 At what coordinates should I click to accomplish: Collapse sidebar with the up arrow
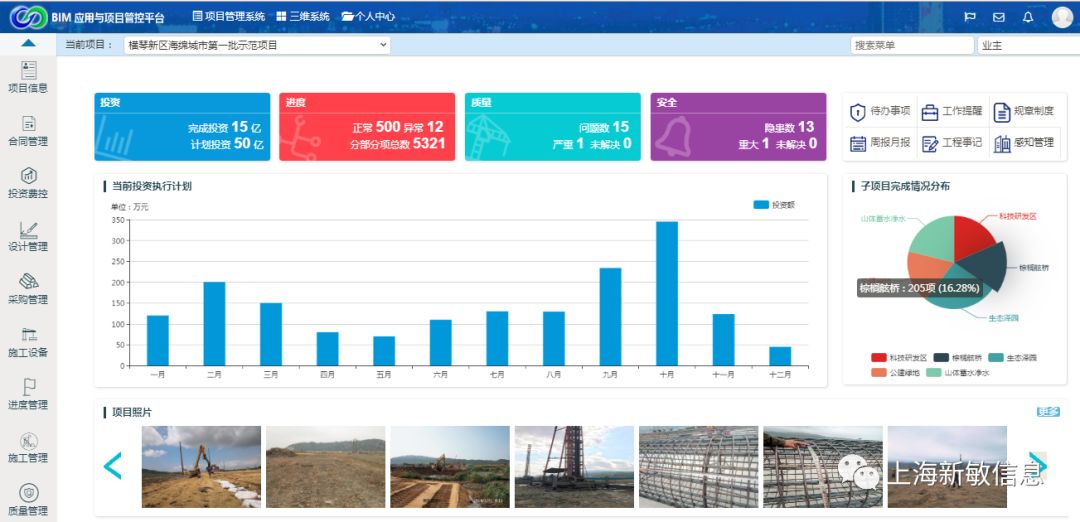coord(28,43)
